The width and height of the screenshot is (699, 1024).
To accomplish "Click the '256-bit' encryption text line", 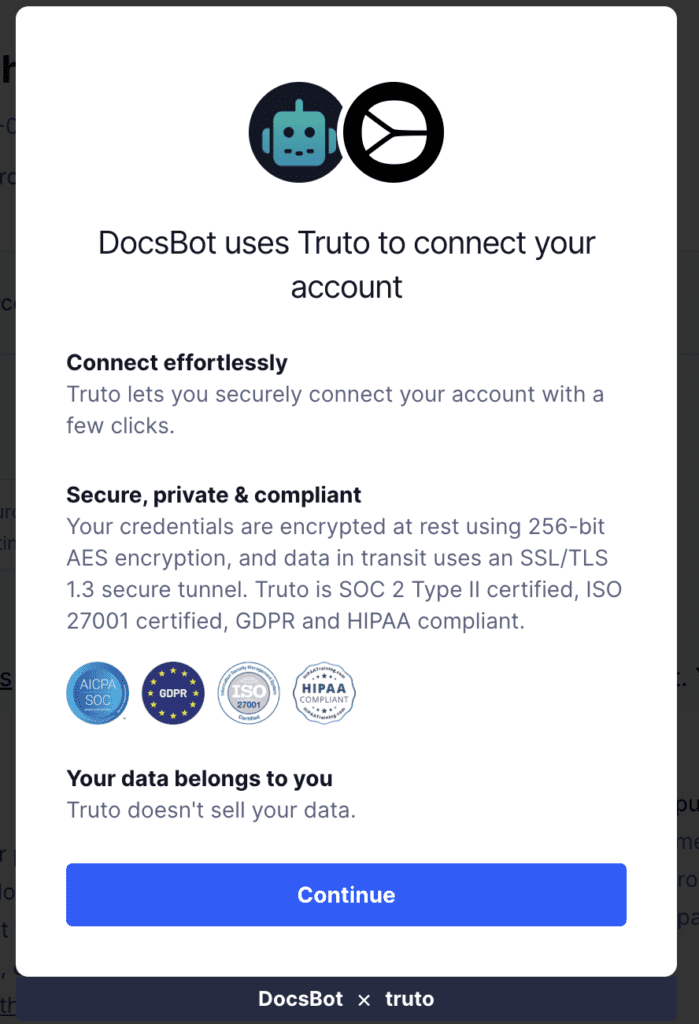I will tap(335, 526).
